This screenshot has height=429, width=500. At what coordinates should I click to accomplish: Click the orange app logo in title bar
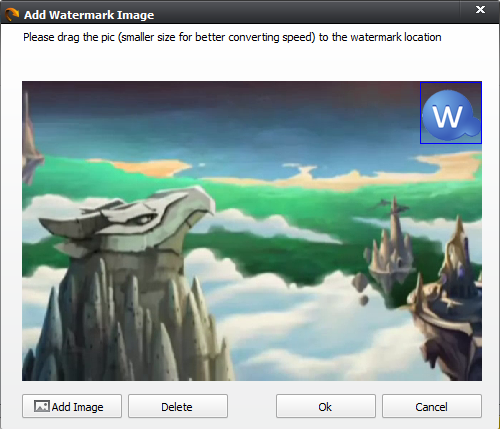pos(12,14)
